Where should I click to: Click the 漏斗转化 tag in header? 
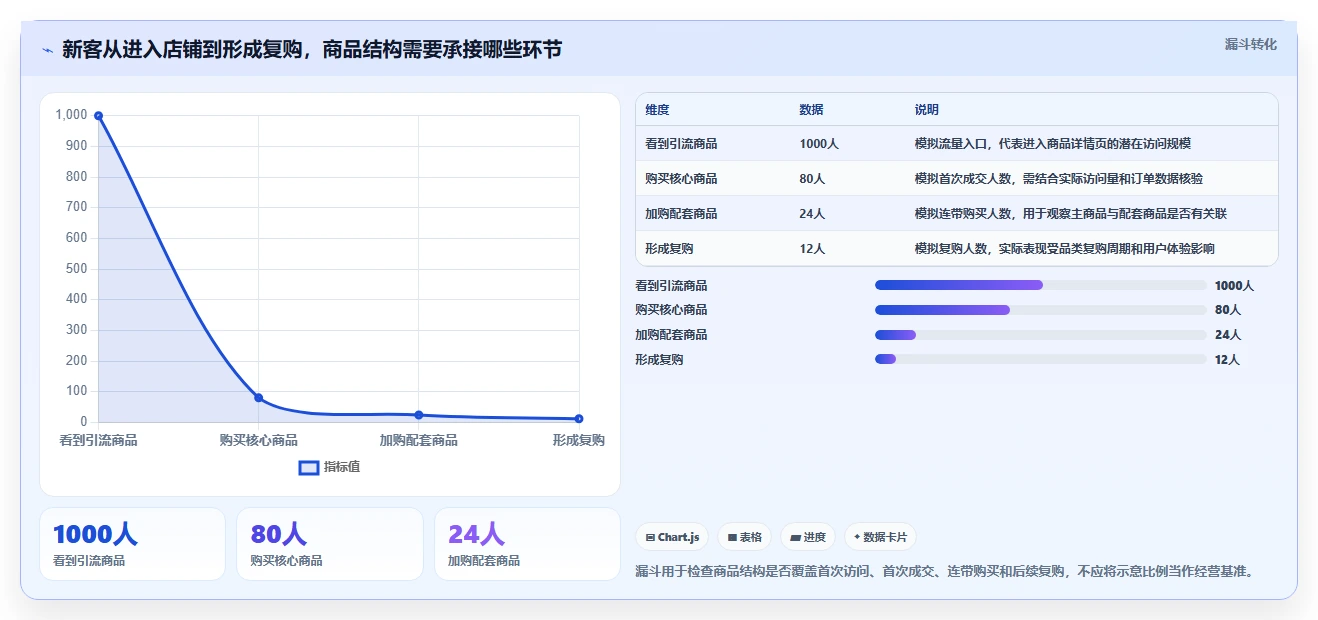click(1251, 45)
